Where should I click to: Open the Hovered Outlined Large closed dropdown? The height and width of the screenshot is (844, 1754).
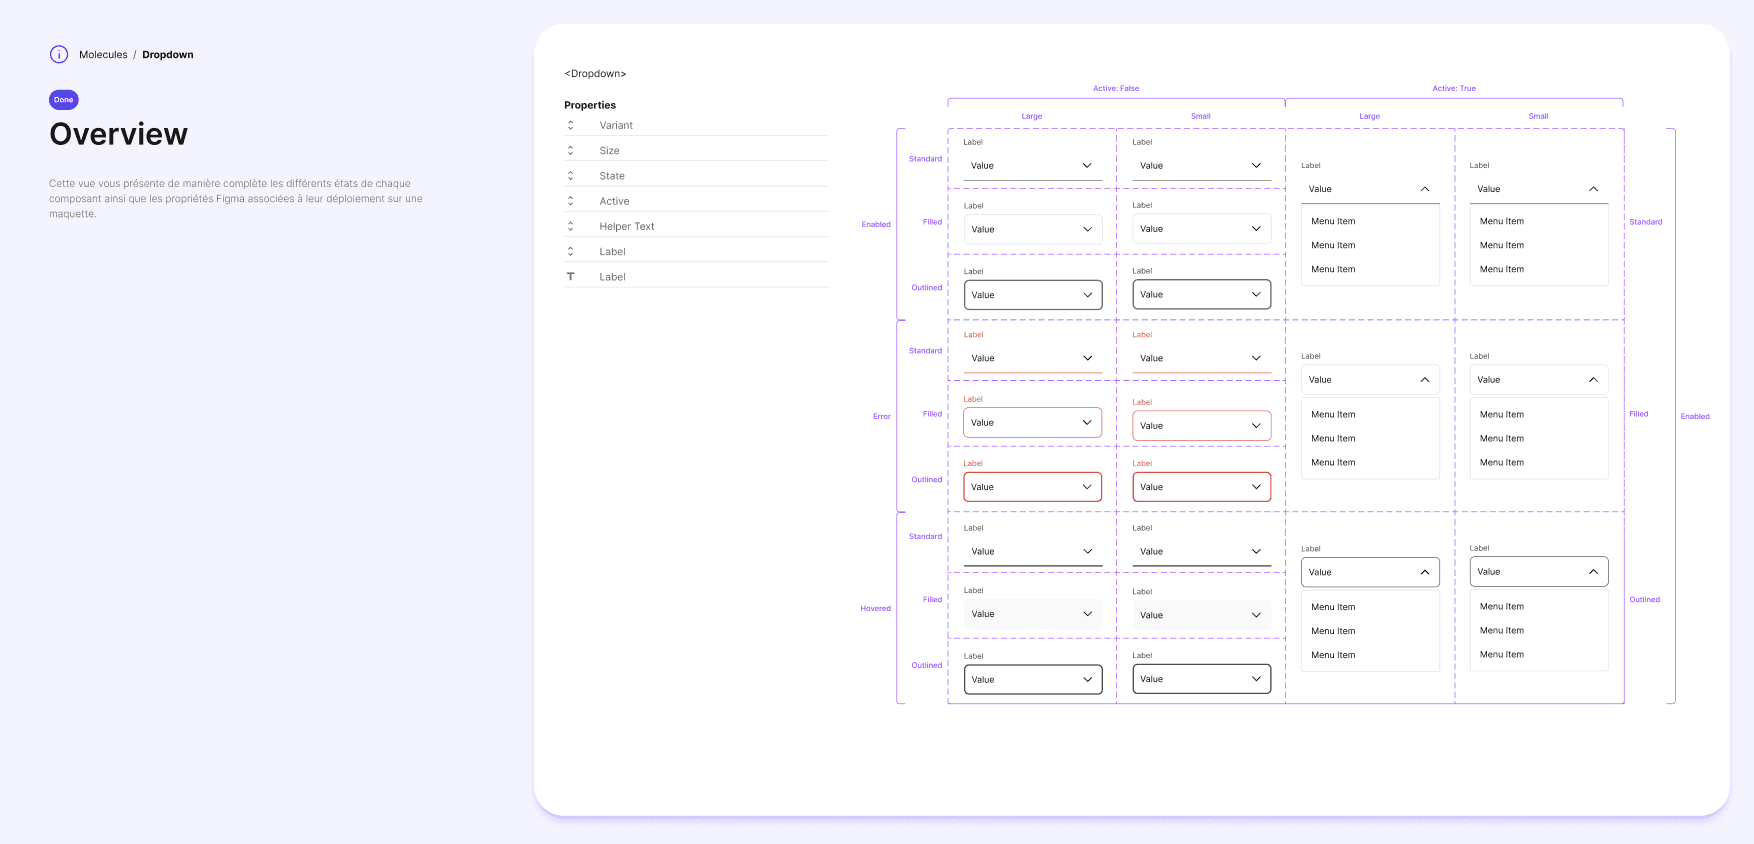click(1033, 679)
